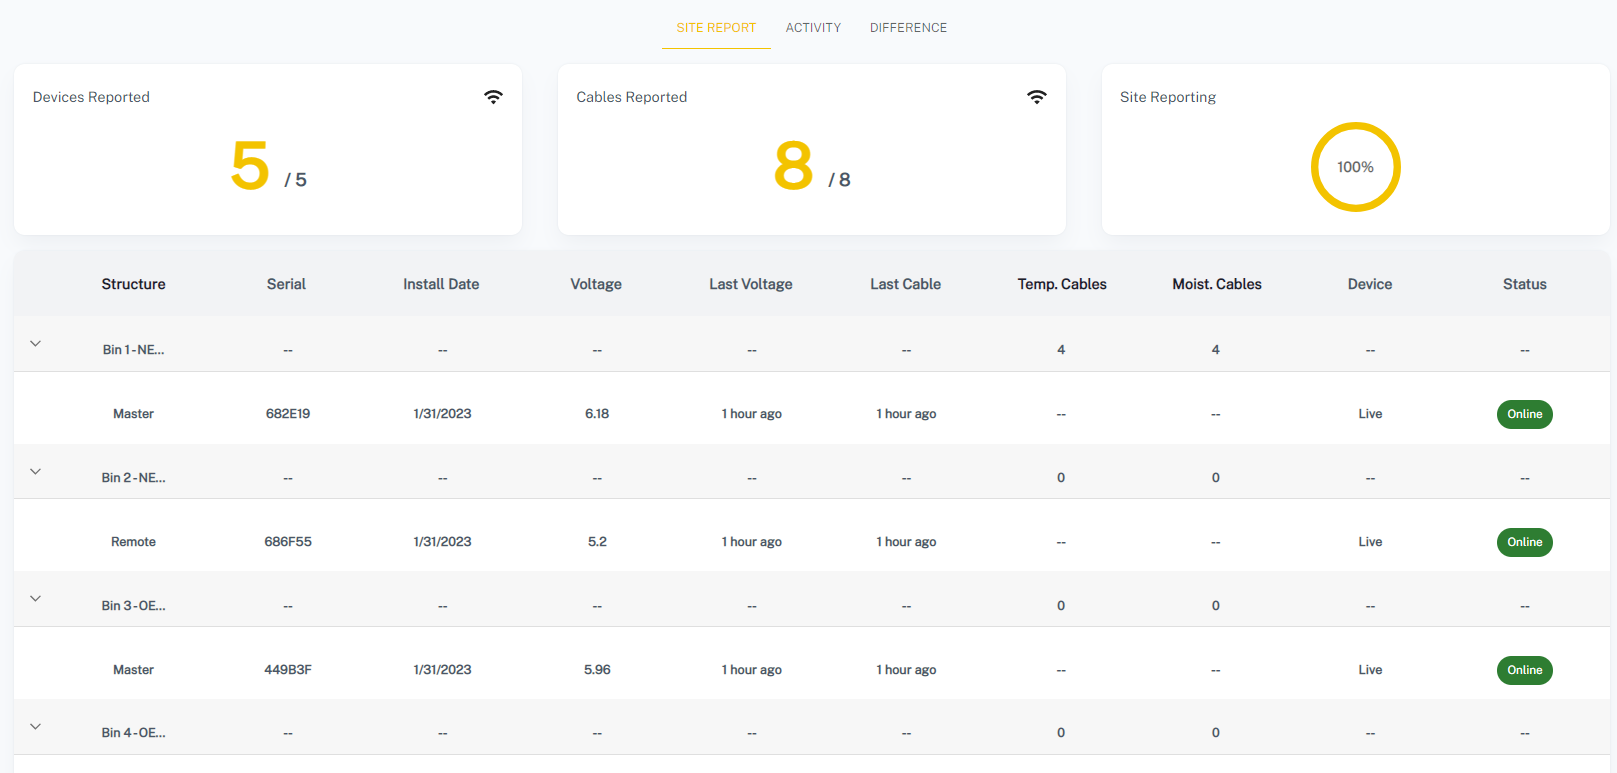Open the Difference tab

click(907, 28)
